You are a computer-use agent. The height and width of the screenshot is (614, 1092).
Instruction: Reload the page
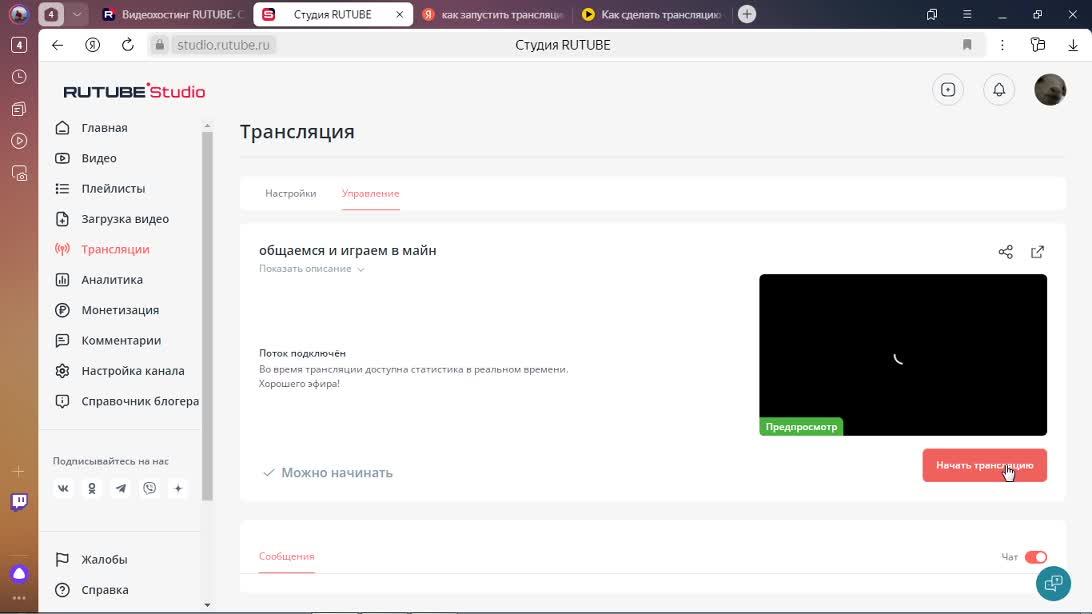coord(127,45)
